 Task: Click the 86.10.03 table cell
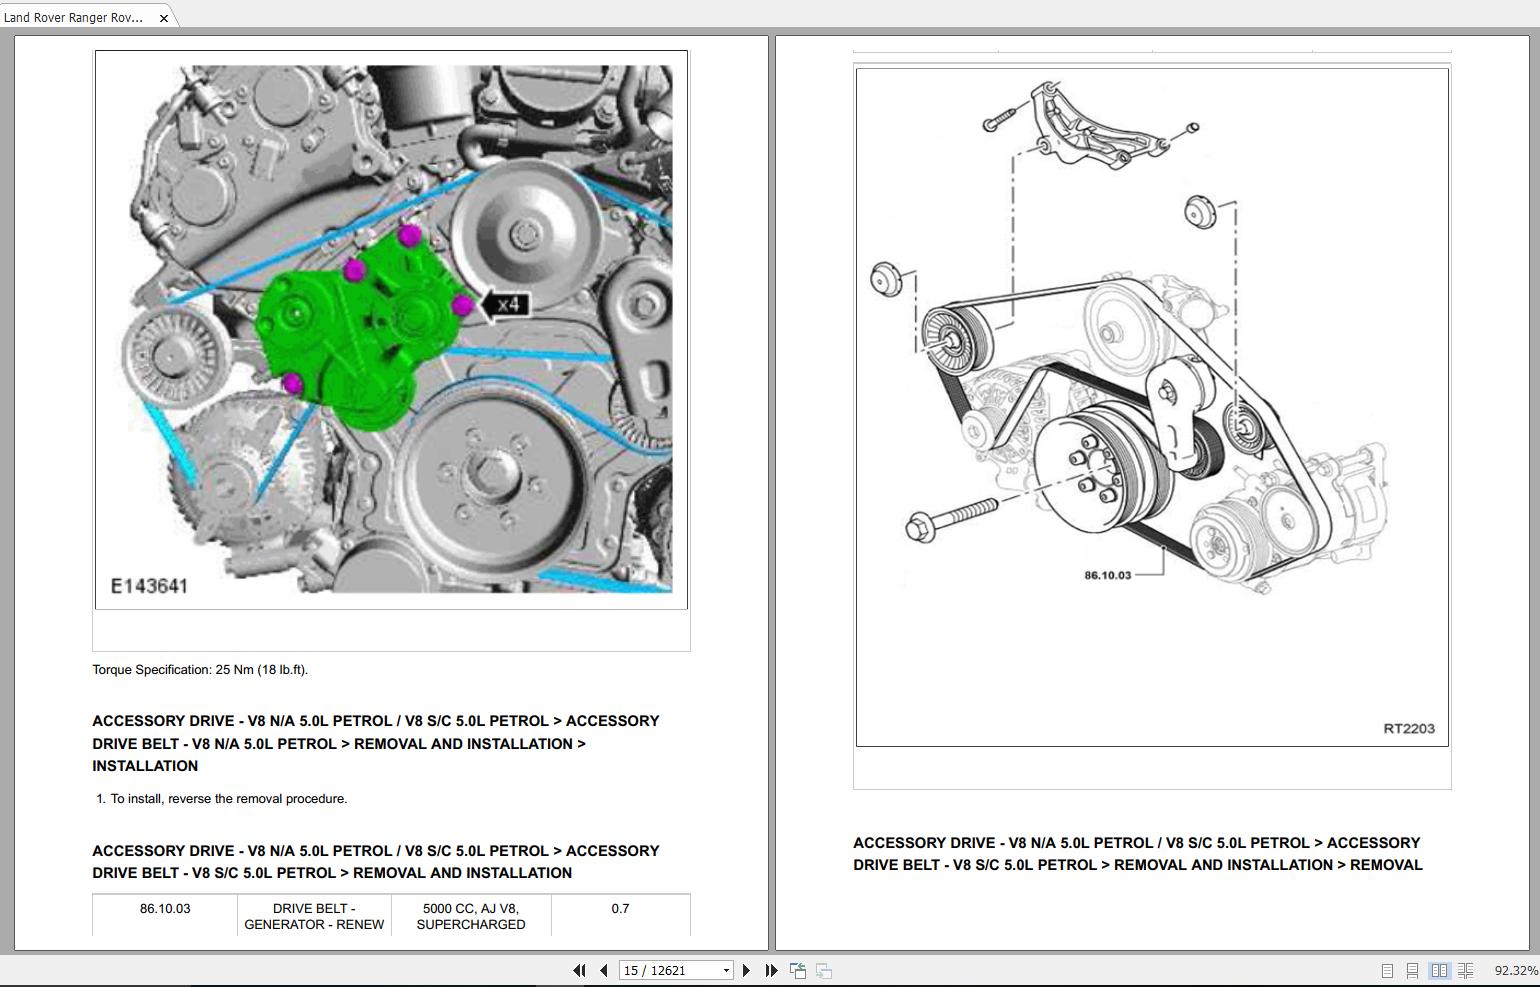coord(165,909)
